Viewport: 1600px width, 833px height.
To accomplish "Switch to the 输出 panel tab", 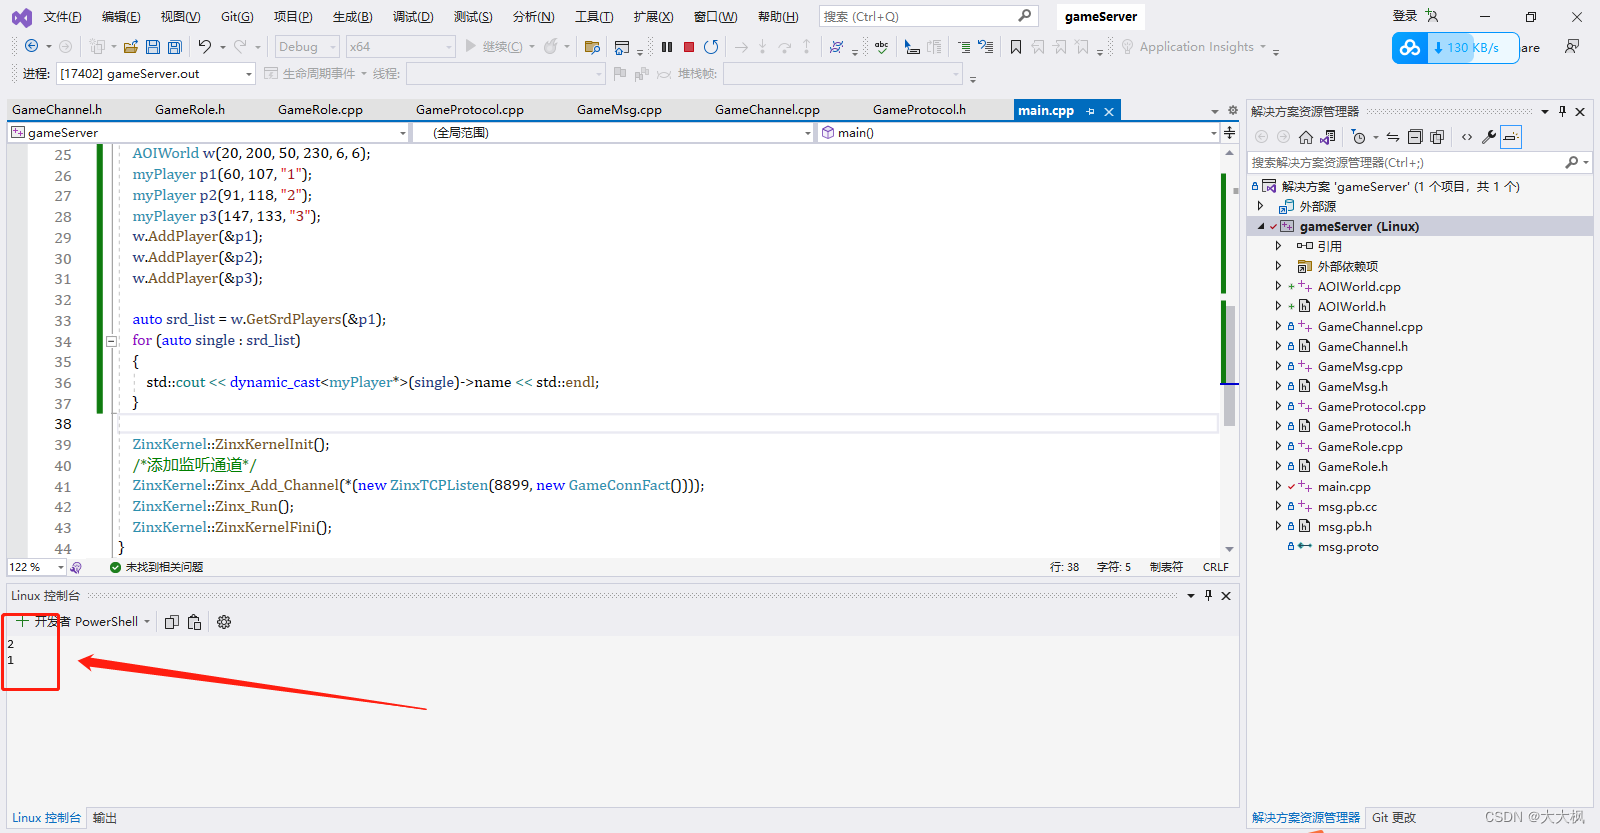I will tap(105, 818).
